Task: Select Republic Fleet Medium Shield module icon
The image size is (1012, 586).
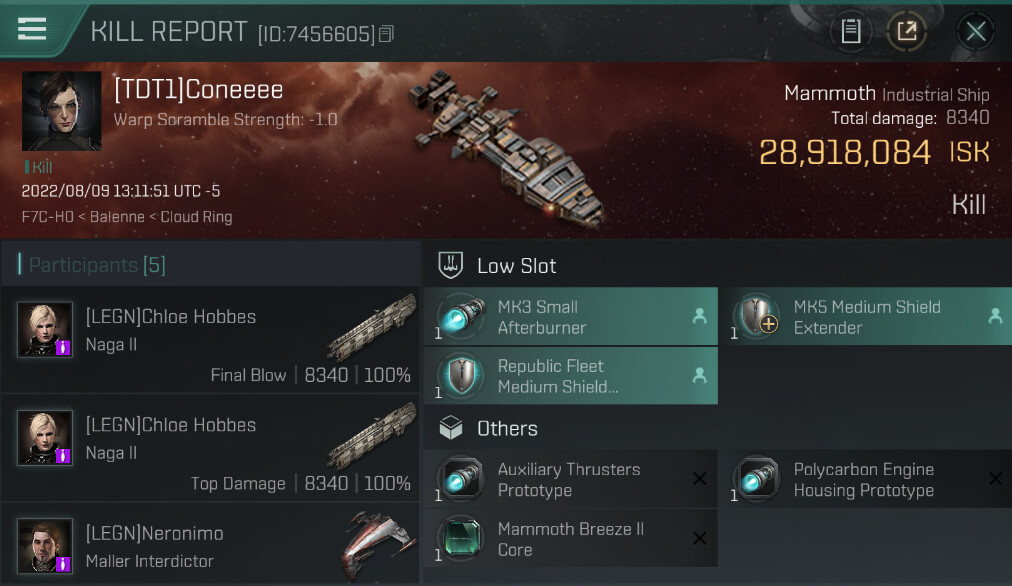Action: pos(461,376)
